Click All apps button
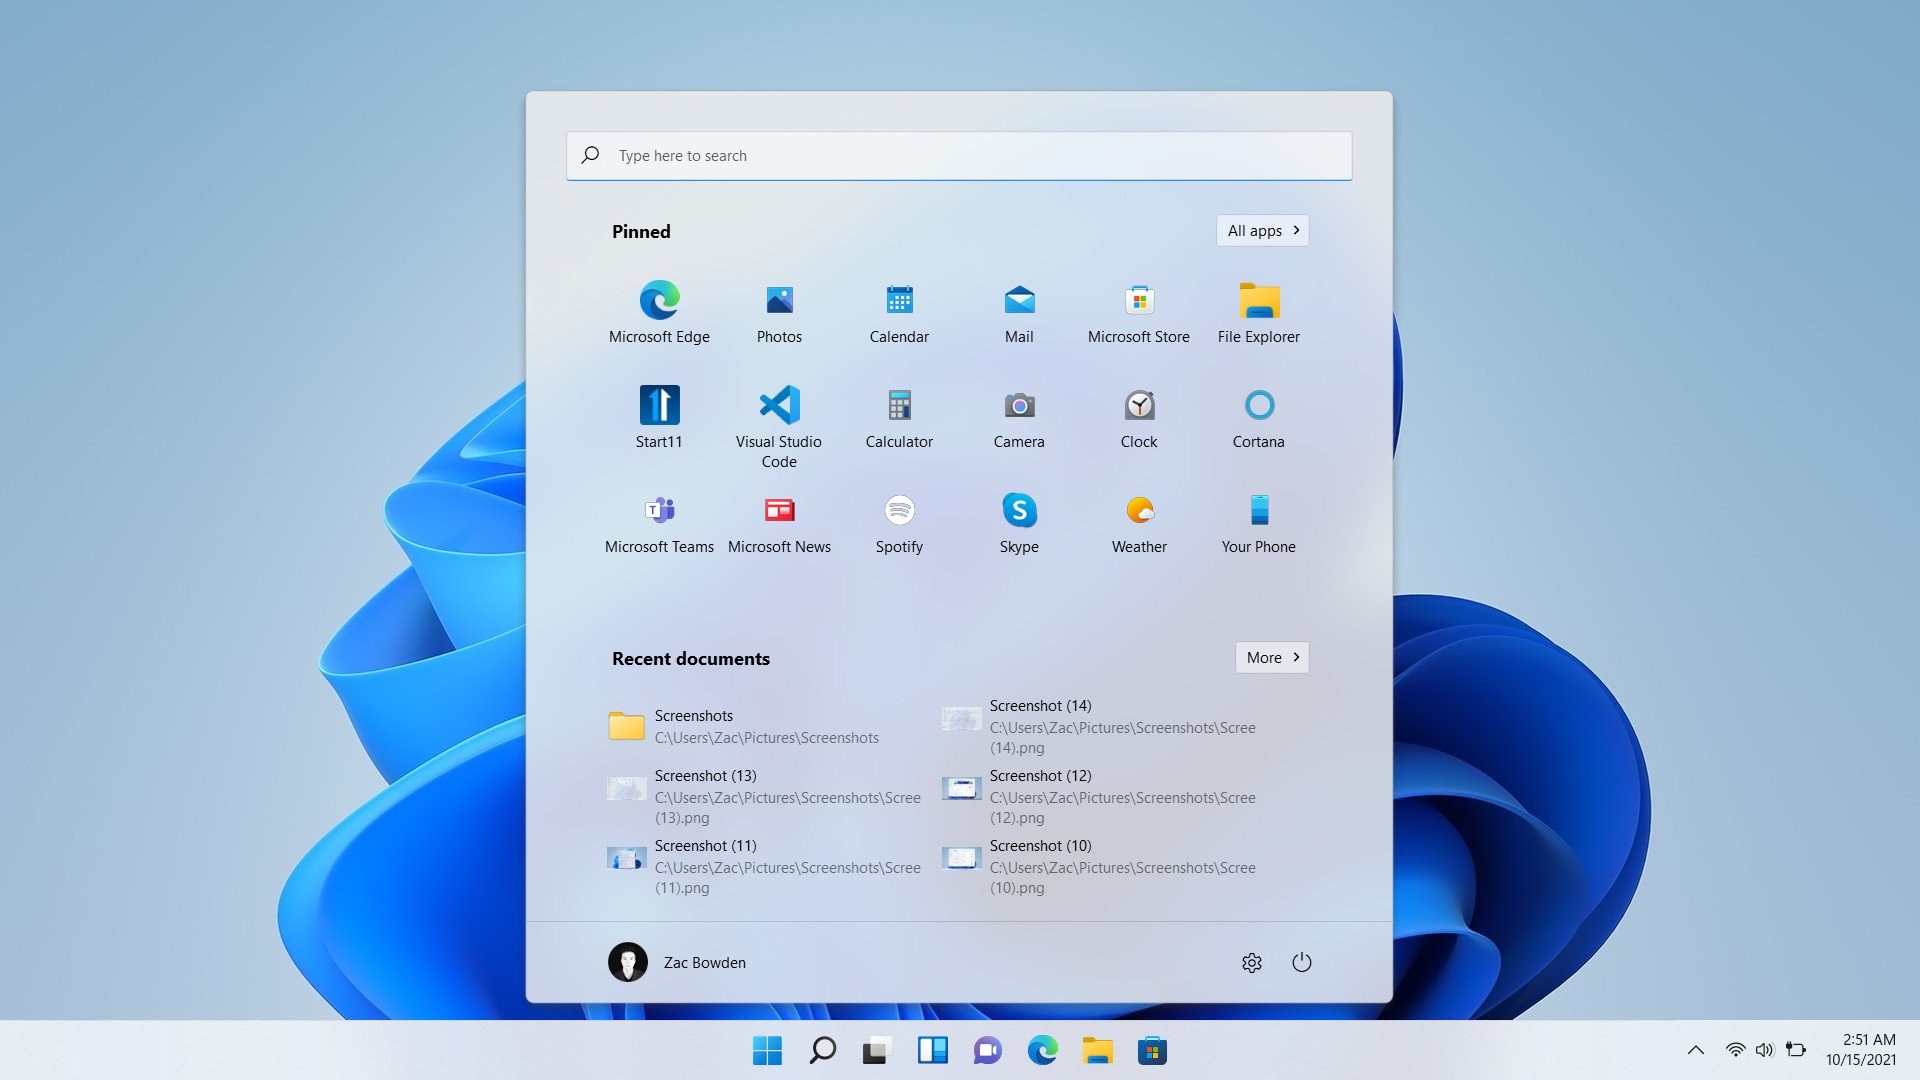The image size is (1920, 1080). click(1263, 231)
